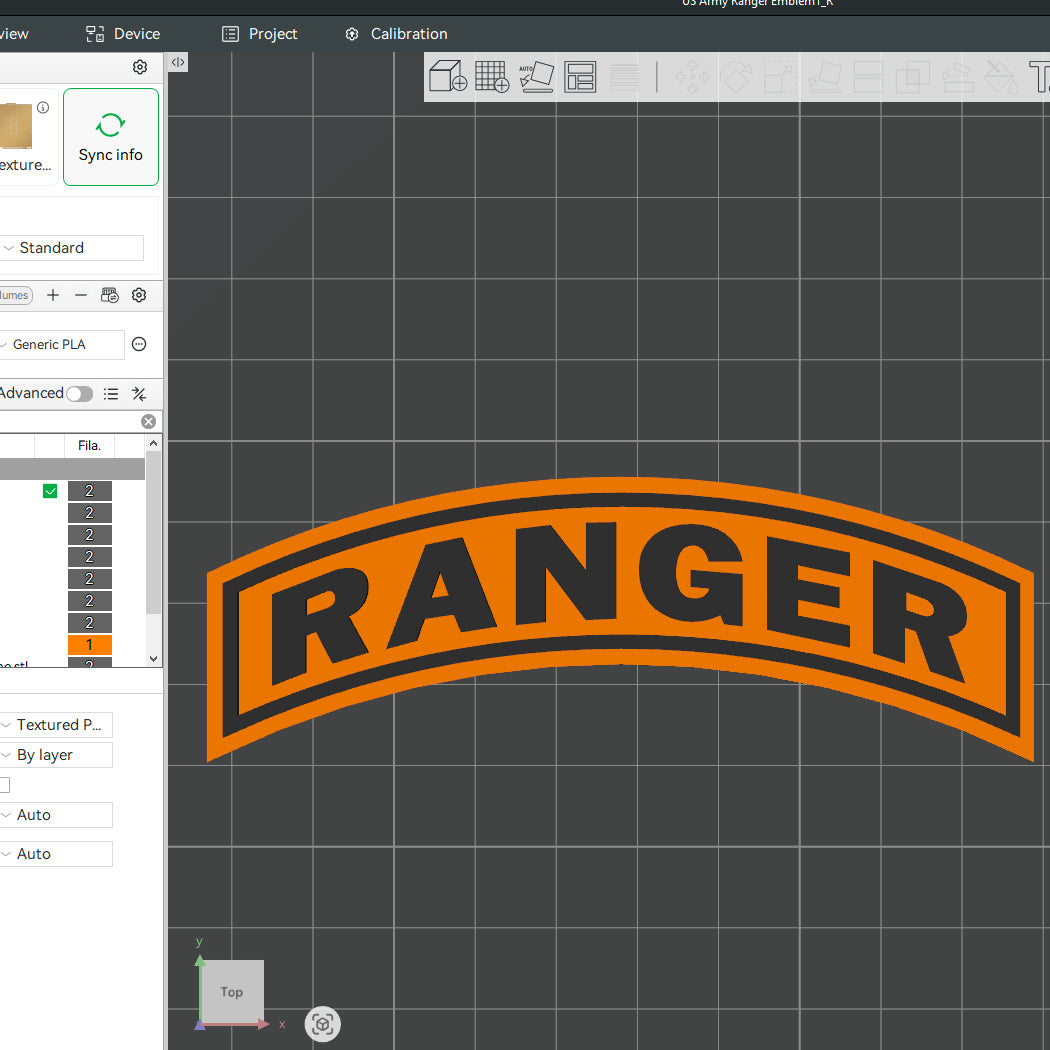Select the Auto orient tool
Image resolution: width=1050 pixels, height=1050 pixels.
pos(536,77)
